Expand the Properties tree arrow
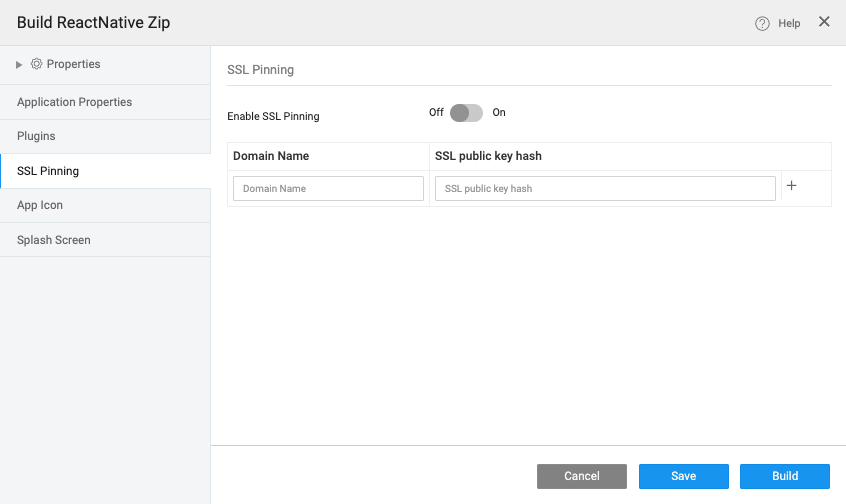846x504 pixels. point(19,65)
